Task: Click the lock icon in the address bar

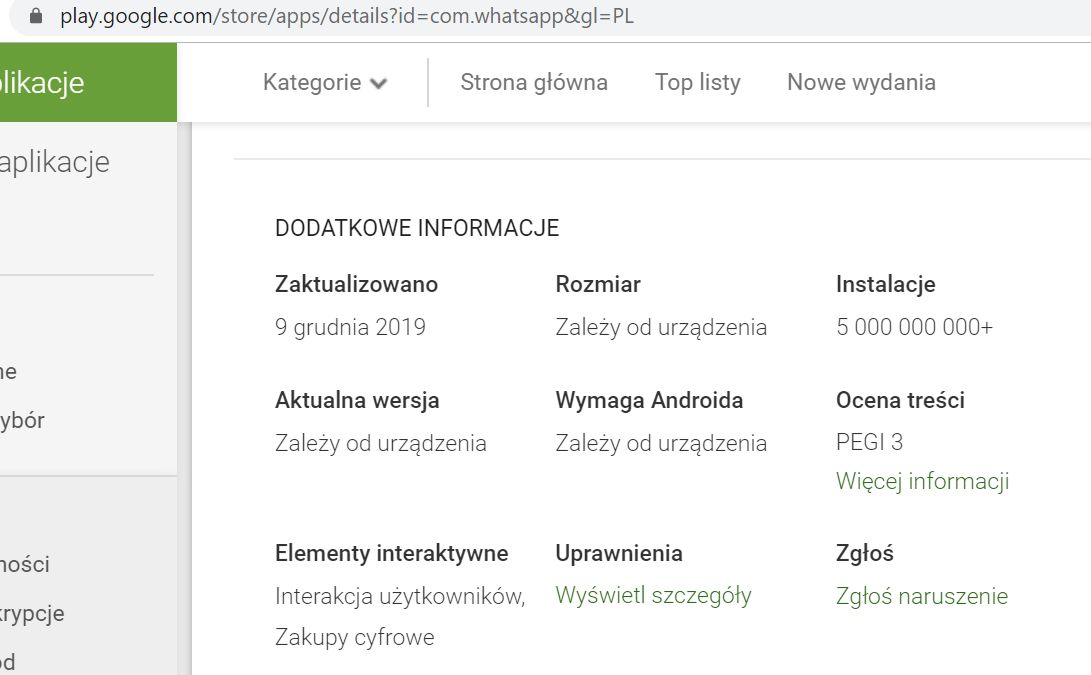Action: tap(34, 16)
